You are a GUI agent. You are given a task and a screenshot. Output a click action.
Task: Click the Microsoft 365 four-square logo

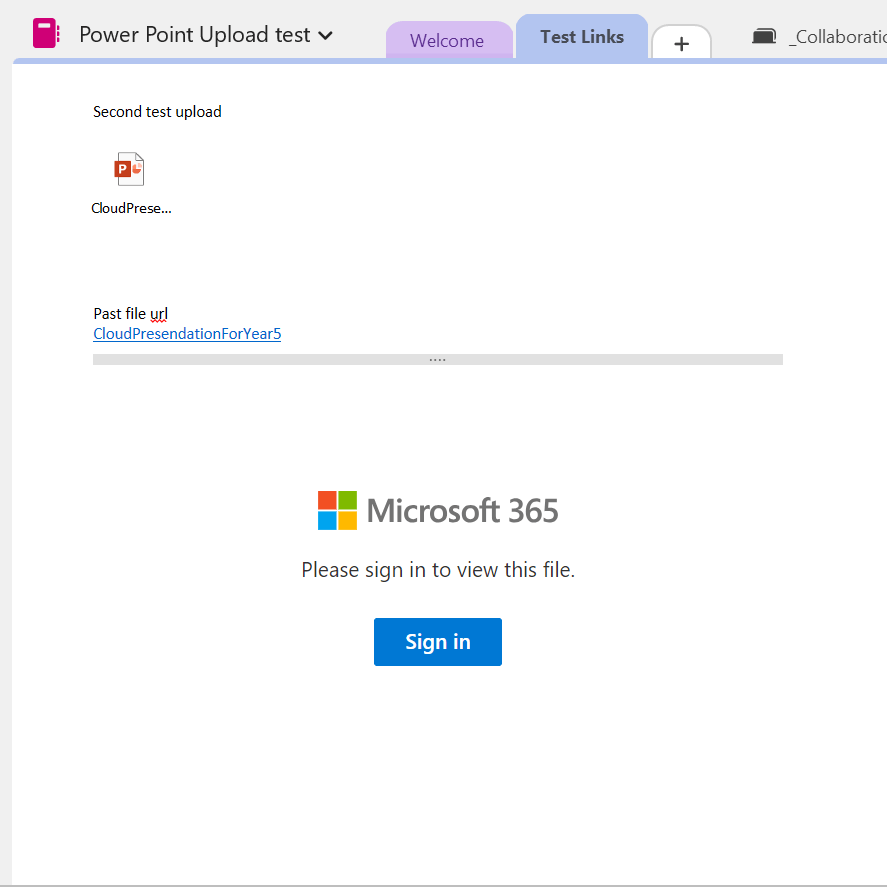(x=337, y=510)
